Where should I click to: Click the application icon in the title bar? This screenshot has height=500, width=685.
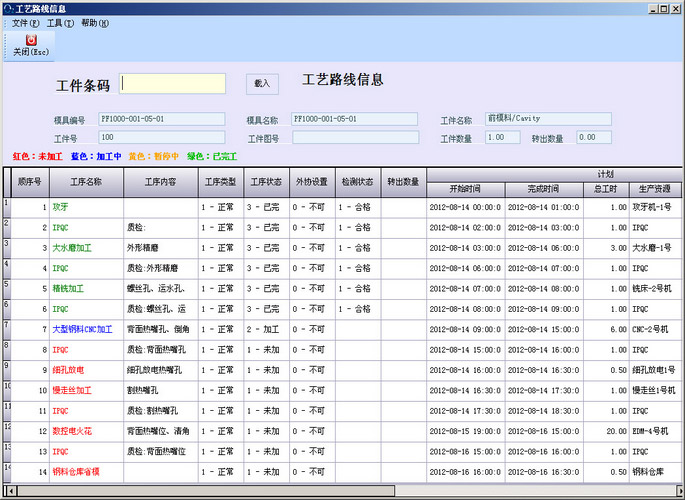pos(8,8)
